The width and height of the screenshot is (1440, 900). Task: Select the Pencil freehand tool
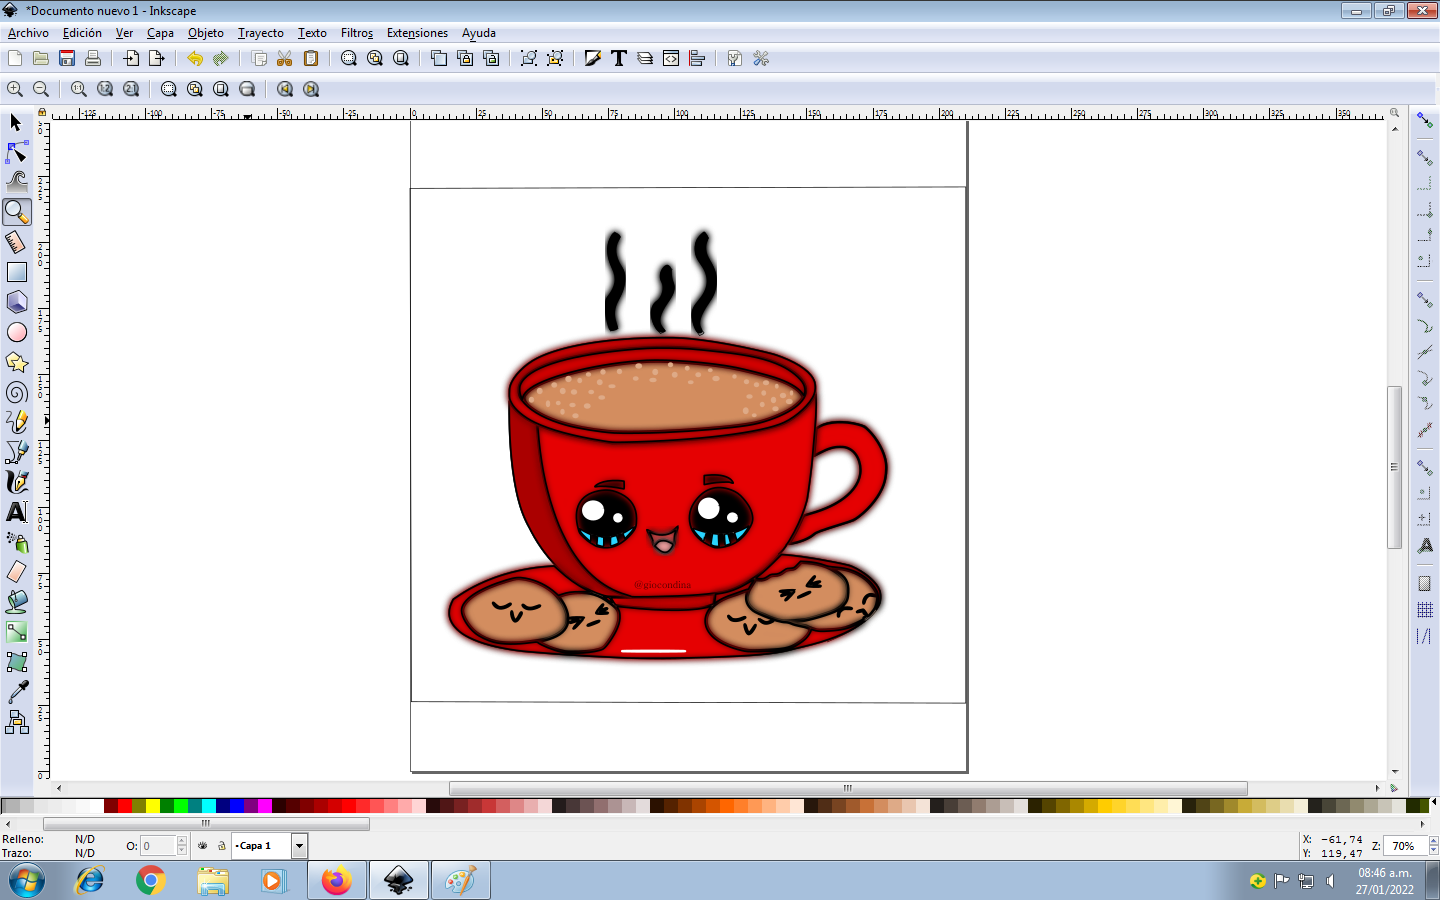click(x=16, y=422)
